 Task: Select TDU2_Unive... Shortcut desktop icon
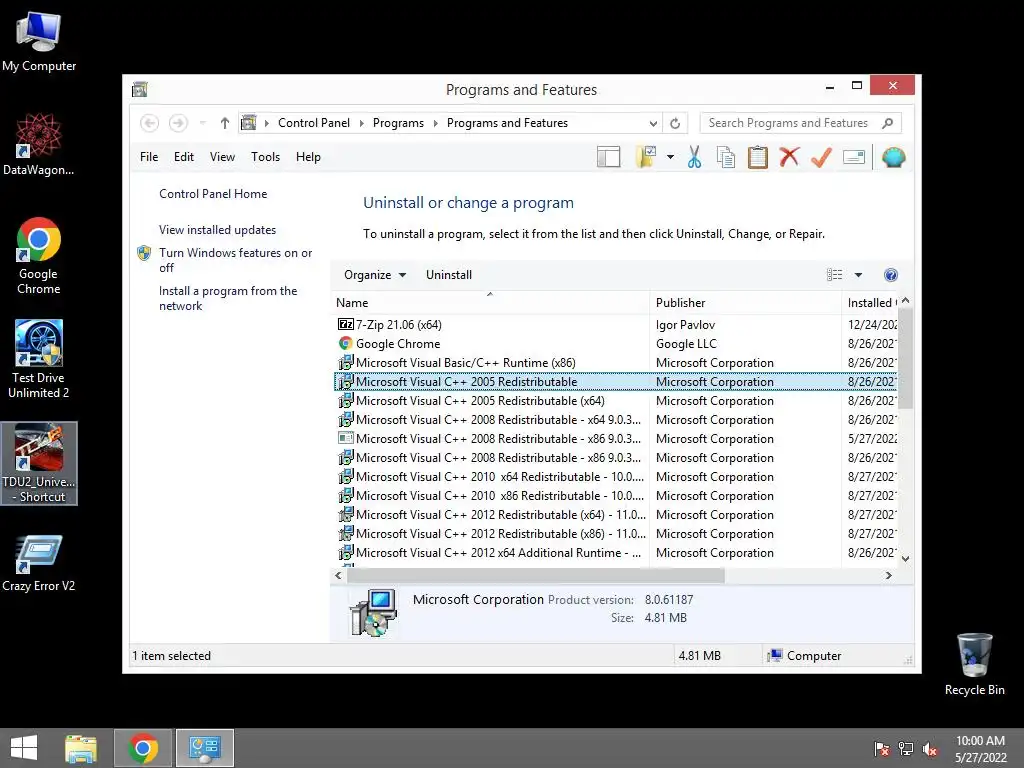[x=39, y=463]
